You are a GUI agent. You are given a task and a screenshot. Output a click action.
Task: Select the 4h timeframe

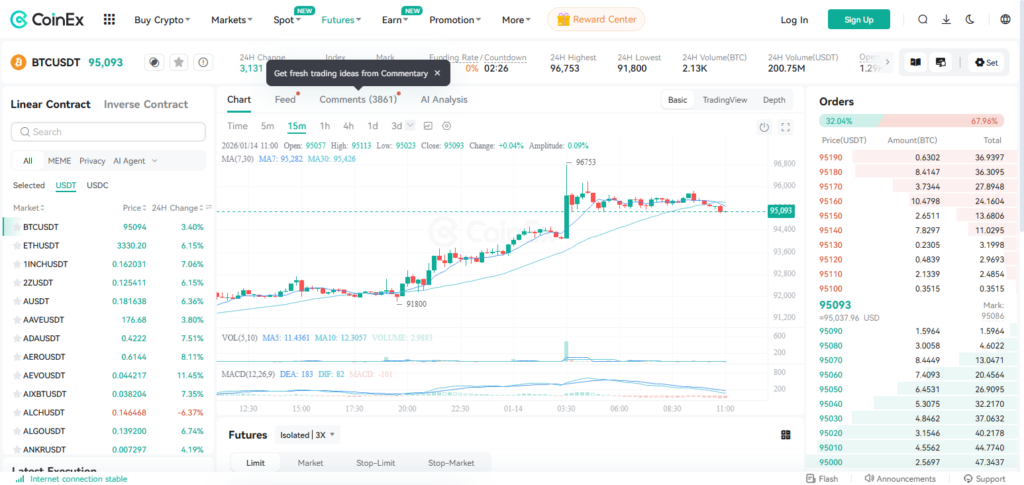coord(349,126)
